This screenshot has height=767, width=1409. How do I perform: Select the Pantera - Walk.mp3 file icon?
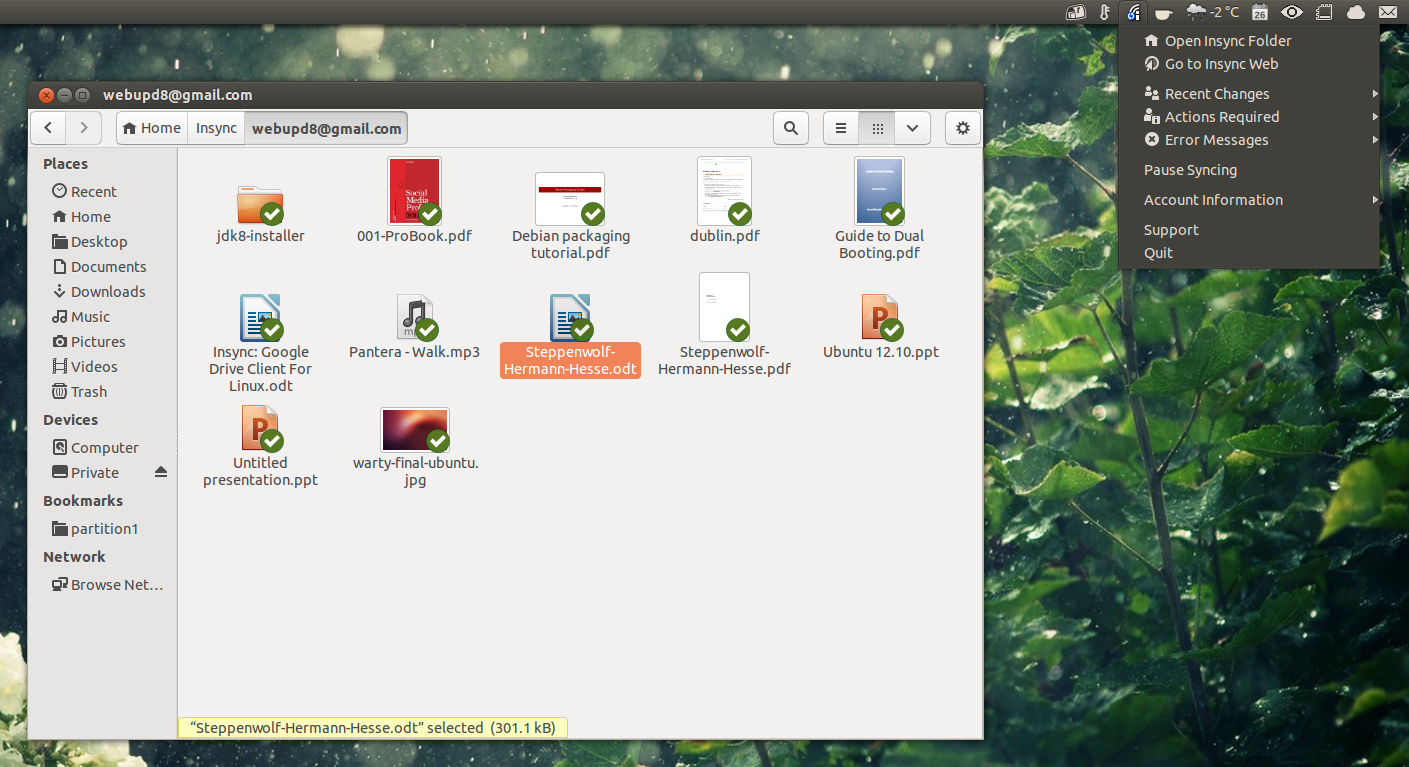coord(414,318)
